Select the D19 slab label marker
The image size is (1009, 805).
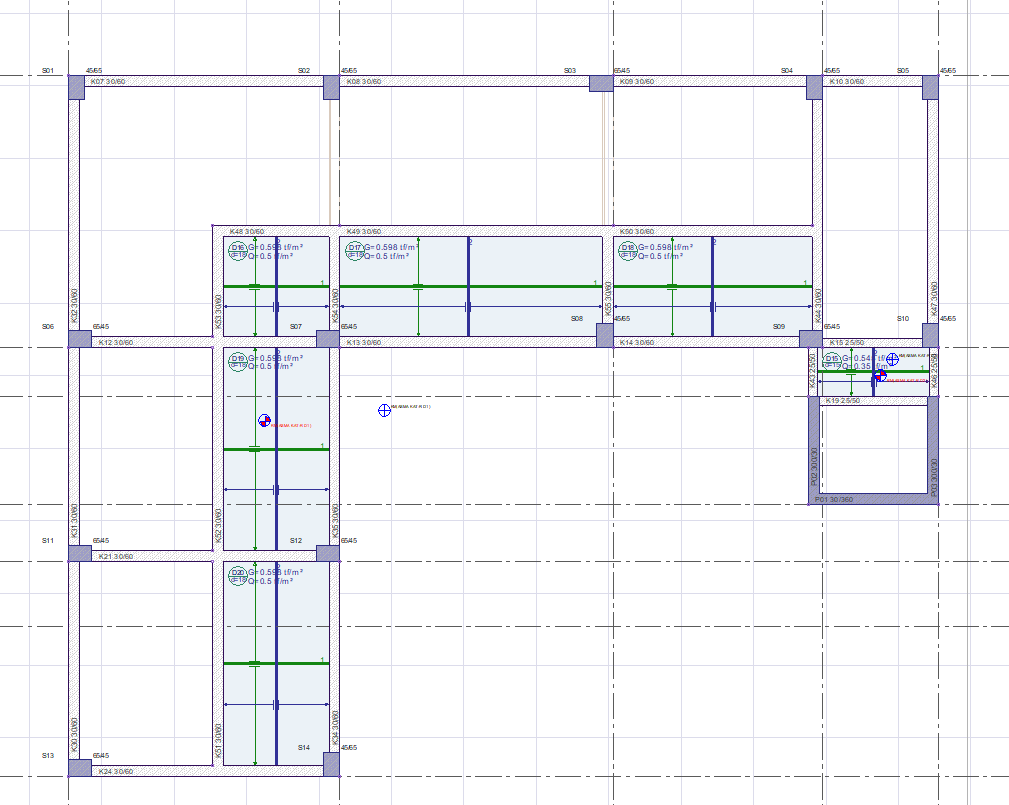point(238,358)
